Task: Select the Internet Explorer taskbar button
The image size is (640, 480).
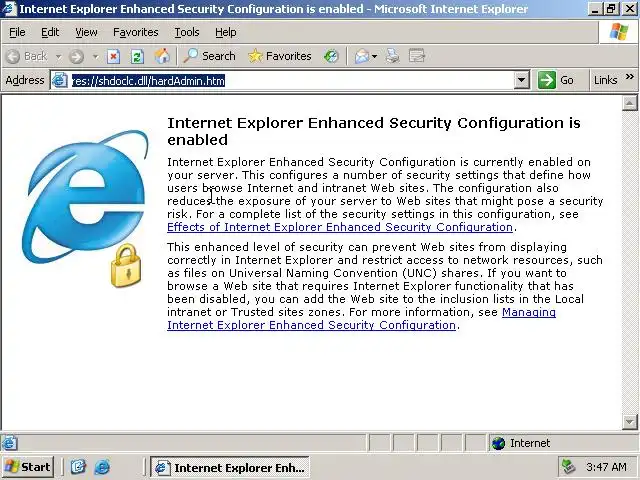Action: click(x=230, y=467)
